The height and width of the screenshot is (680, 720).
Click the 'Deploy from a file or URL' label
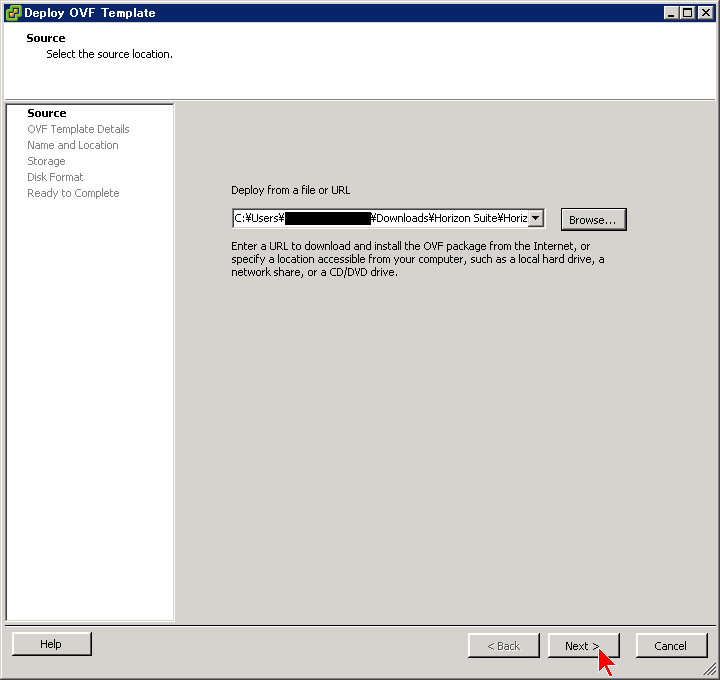tap(291, 190)
